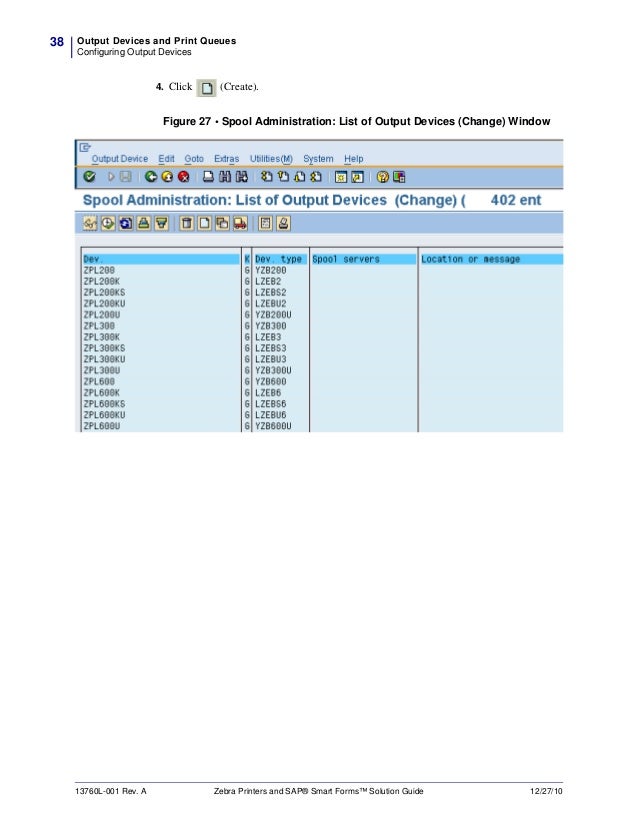Apply Filter with the funnel icon
Screen dimensions: 638x826
[x=162, y=223]
